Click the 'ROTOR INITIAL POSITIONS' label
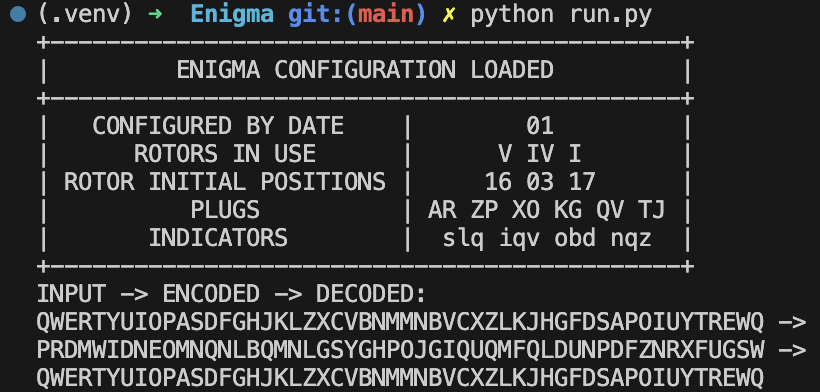Image resolution: width=820 pixels, height=392 pixels. point(225,182)
